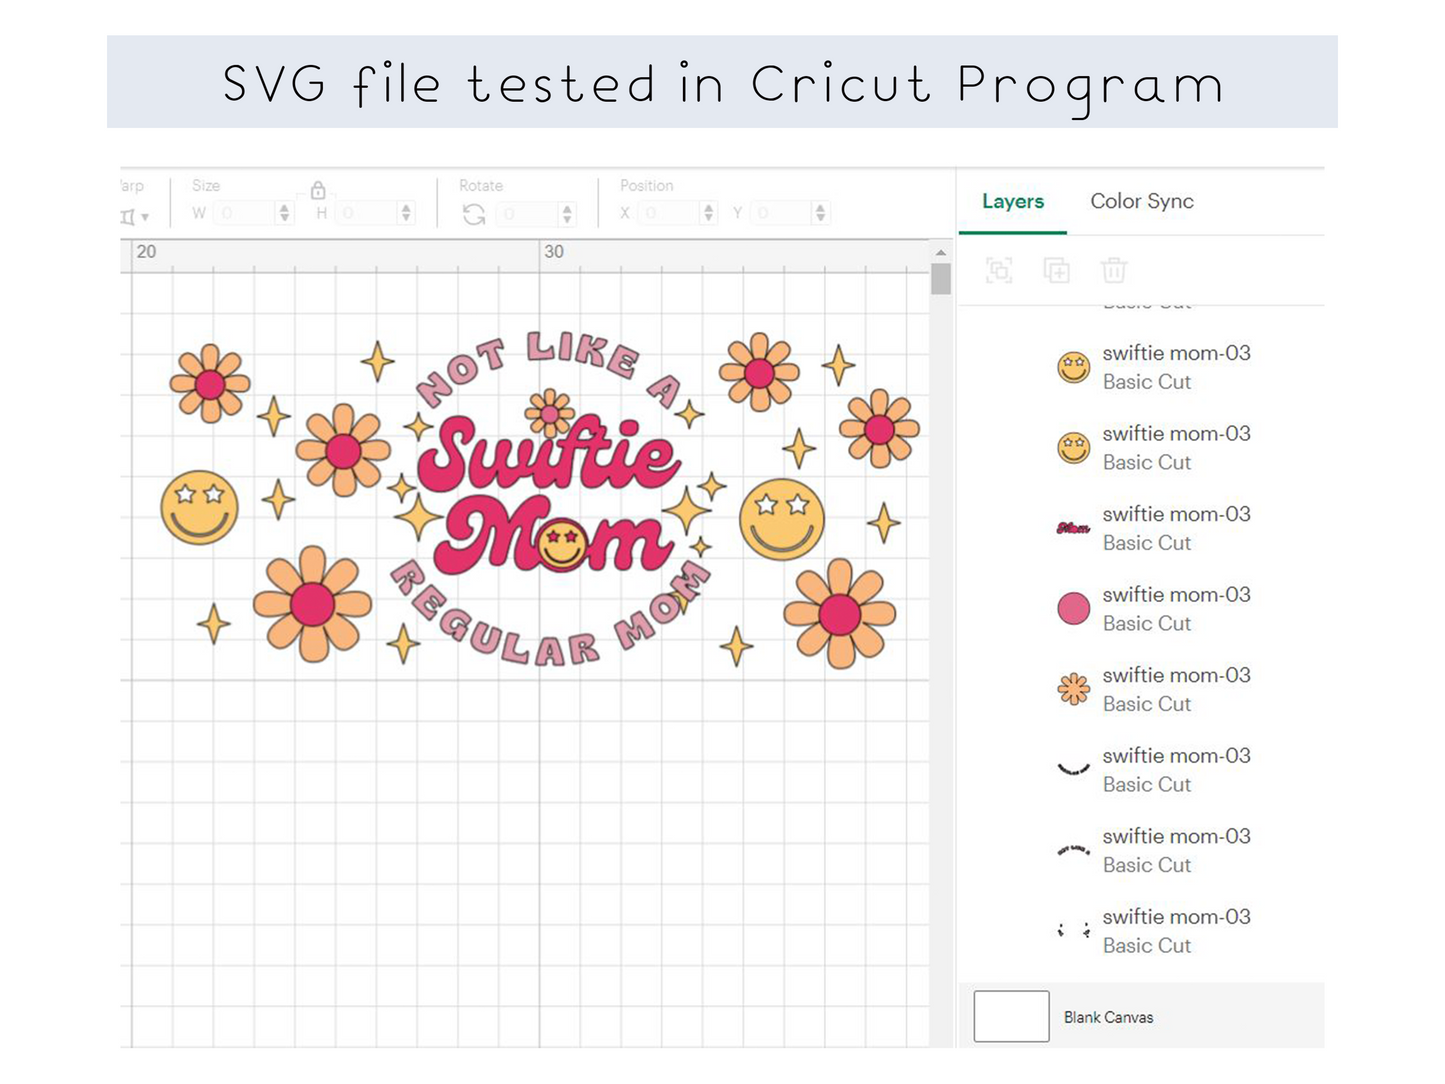Select the Layers tab

tap(1012, 201)
